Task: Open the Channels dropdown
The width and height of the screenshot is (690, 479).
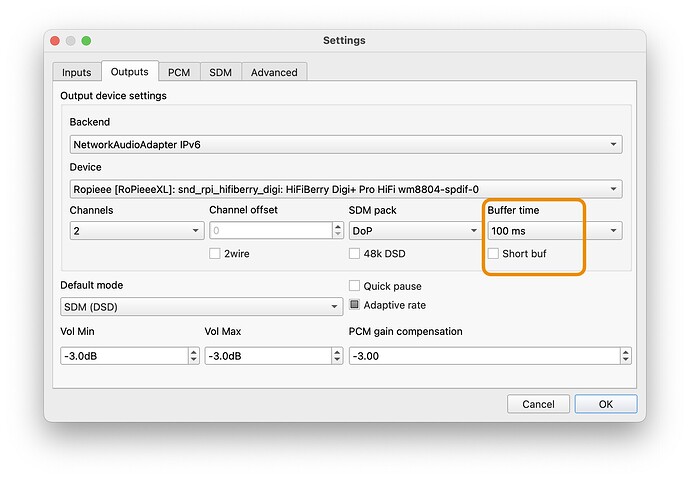Action: pos(136,231)
